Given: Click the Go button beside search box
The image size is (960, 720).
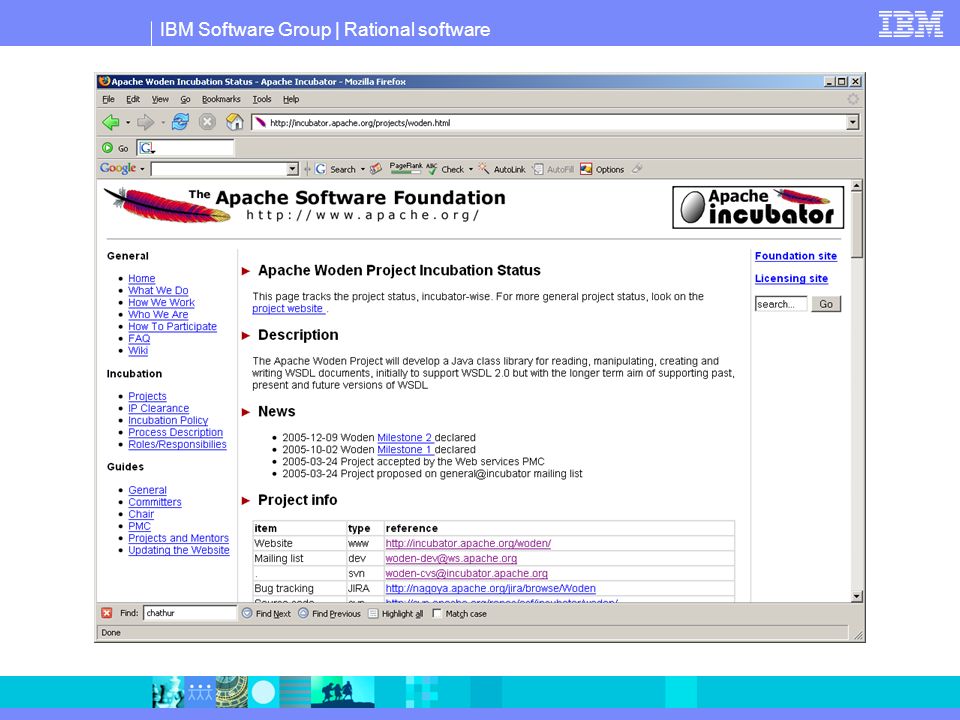Looking at the screenshot, I should [826, 304].
